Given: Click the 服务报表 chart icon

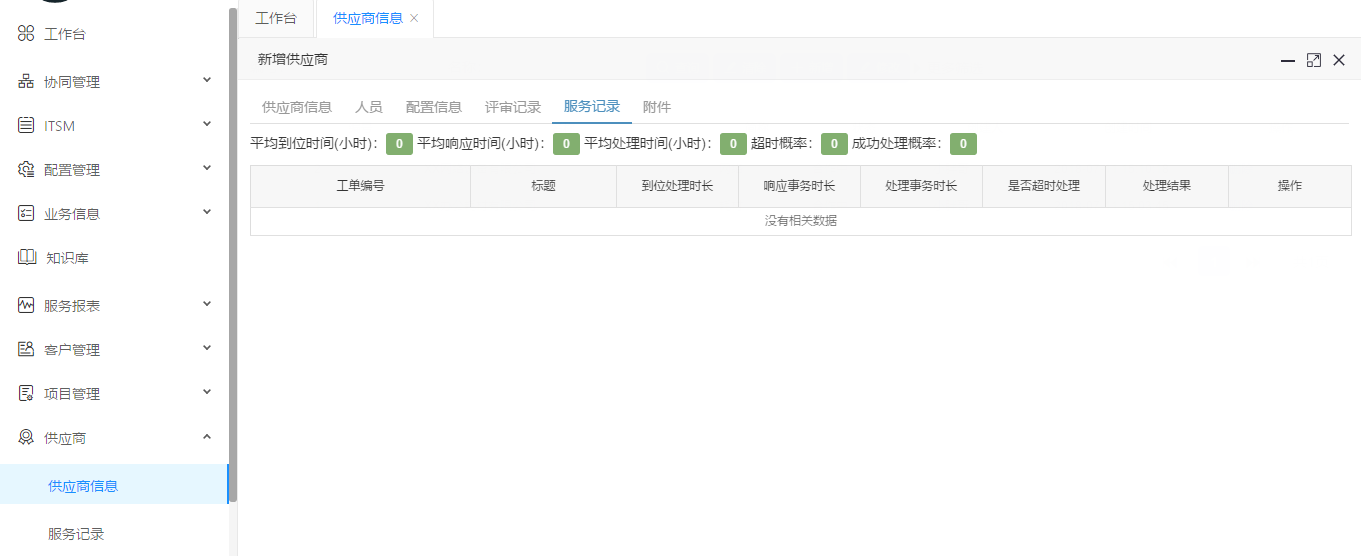Looking at the screenshot, I should (x=26, y=306).
